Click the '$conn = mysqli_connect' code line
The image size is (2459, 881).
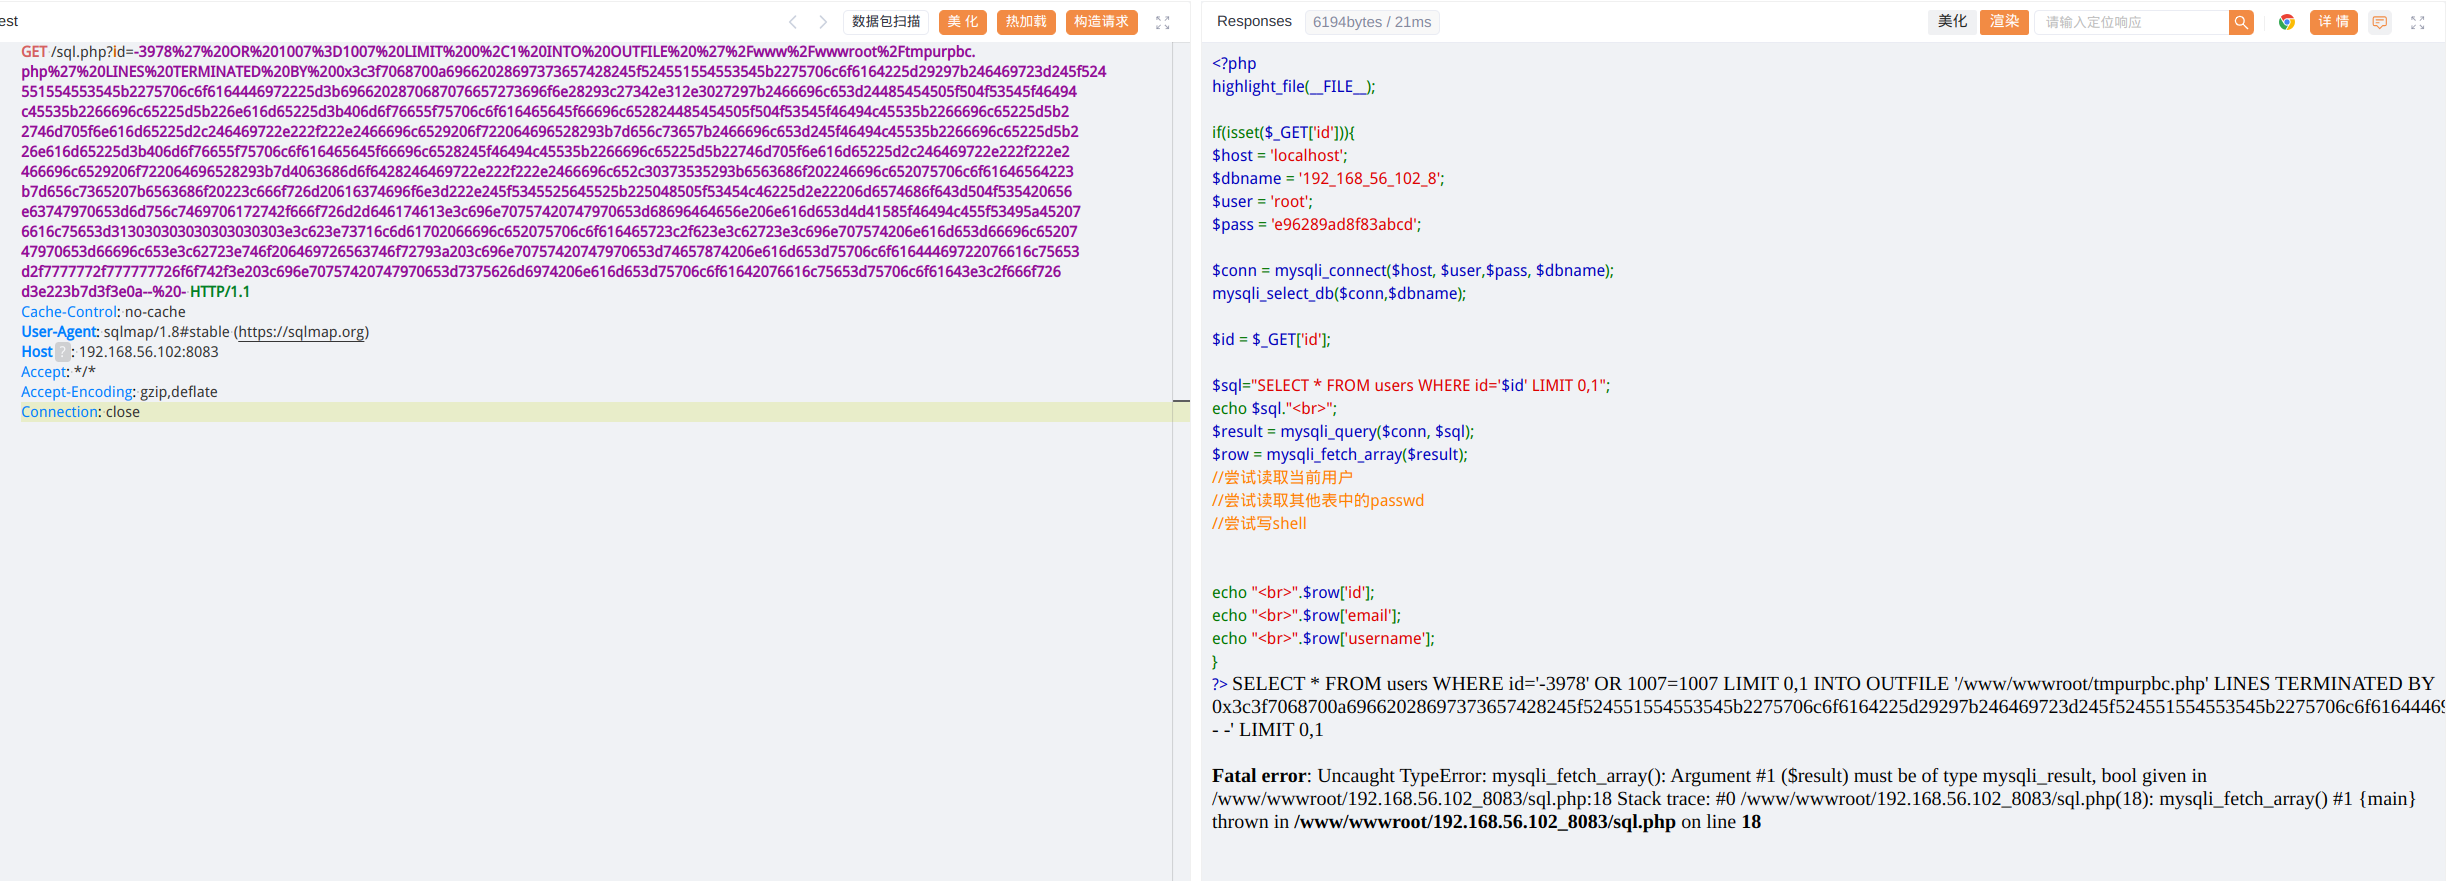point(1413,271)
